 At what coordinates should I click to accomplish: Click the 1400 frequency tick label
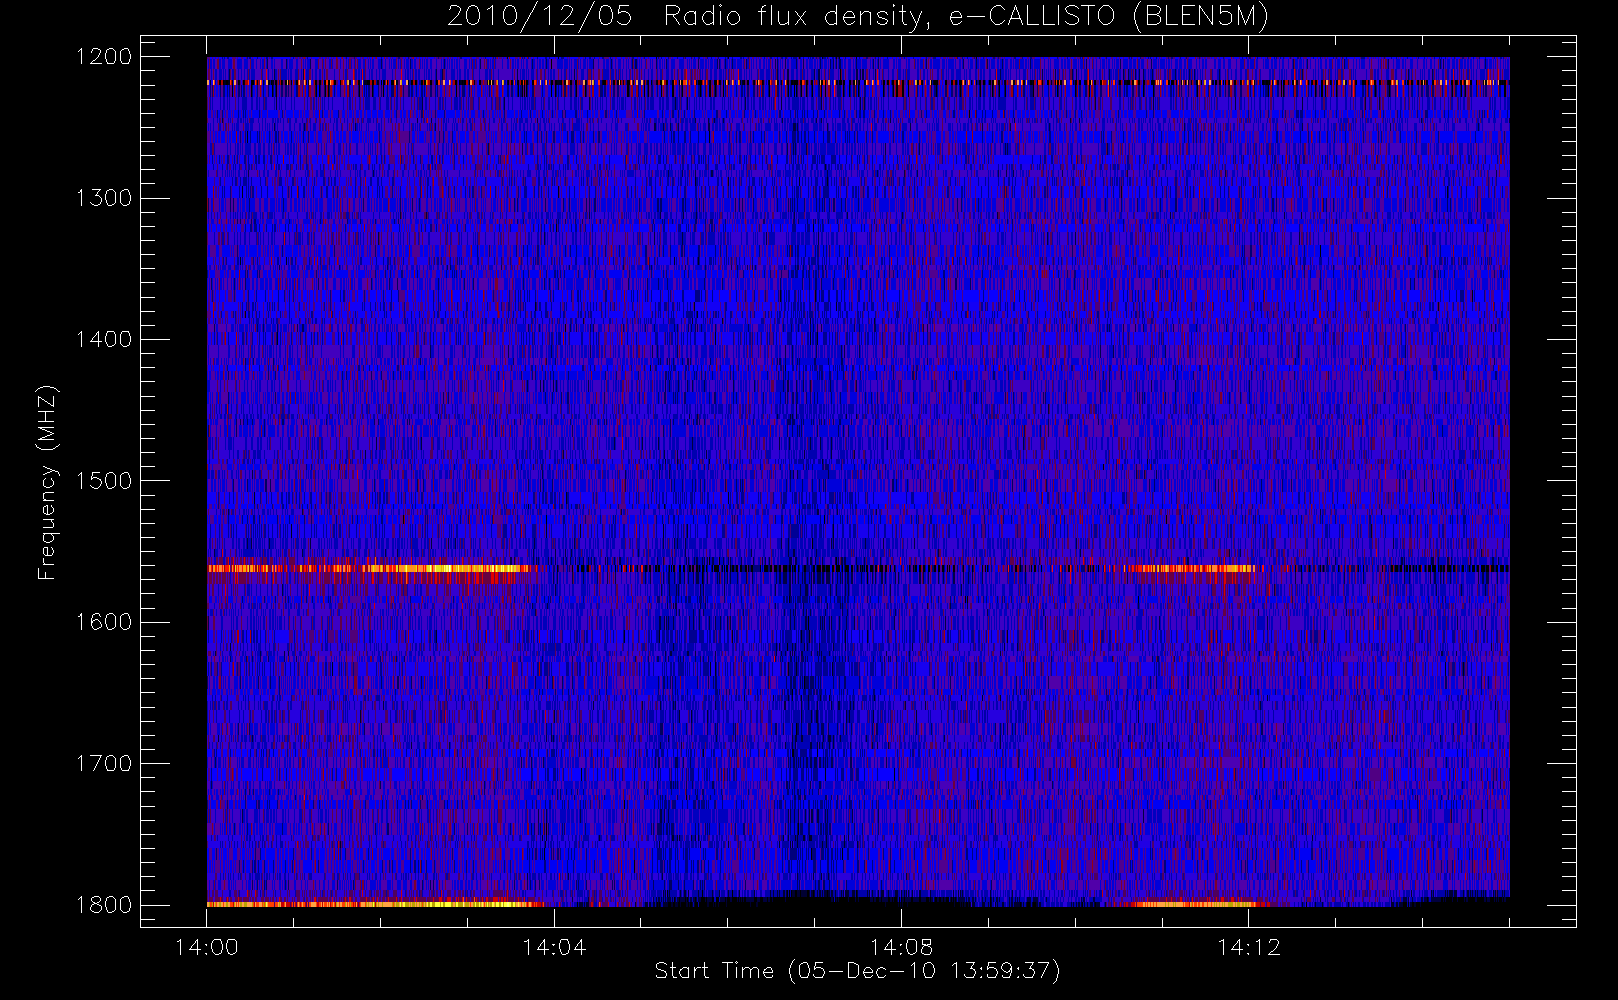click(104, 340)
